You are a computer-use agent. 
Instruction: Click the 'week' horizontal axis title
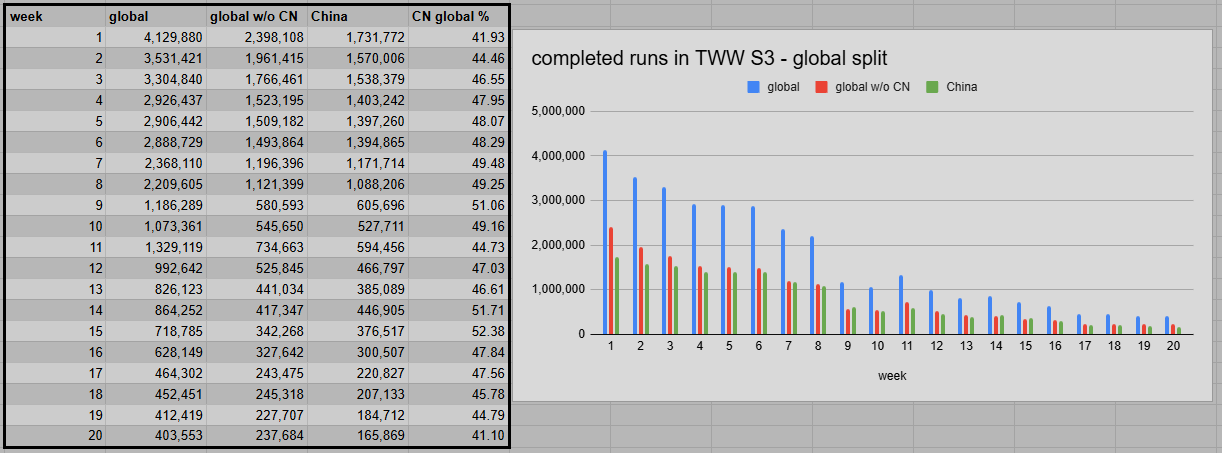coord(892,376)
